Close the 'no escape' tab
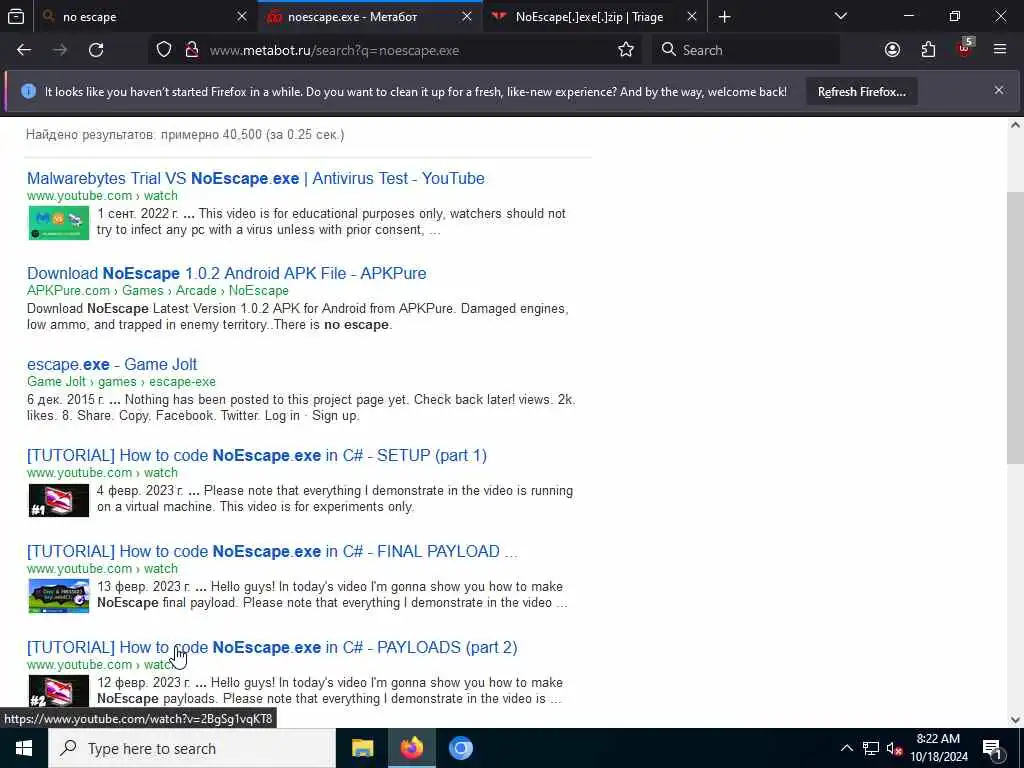Image resolution: width=1024 pixels, height=768 pixels. coord(242,17)
